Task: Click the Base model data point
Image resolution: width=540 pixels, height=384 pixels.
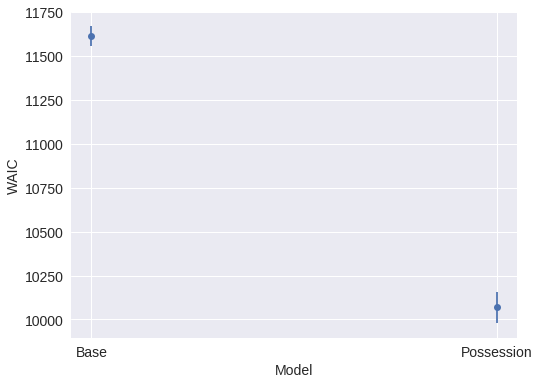Action: (x=91, y=36)
